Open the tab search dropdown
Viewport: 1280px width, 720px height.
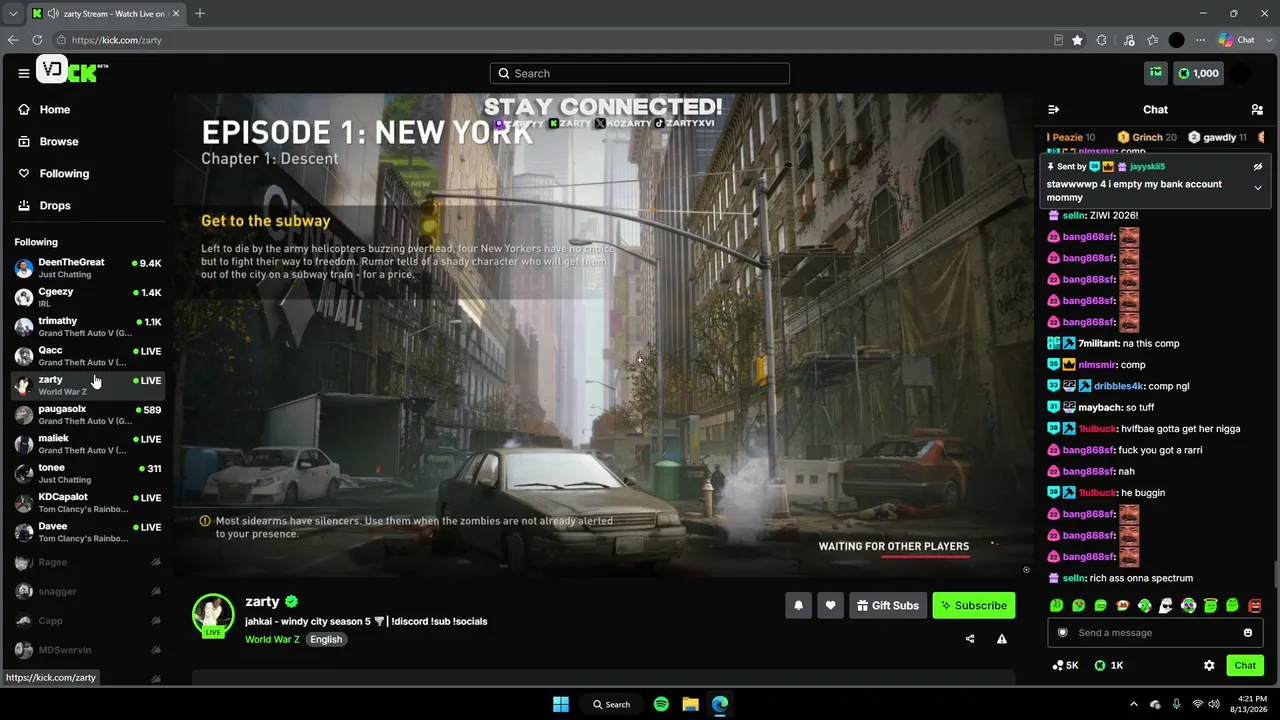coord(13,14)
